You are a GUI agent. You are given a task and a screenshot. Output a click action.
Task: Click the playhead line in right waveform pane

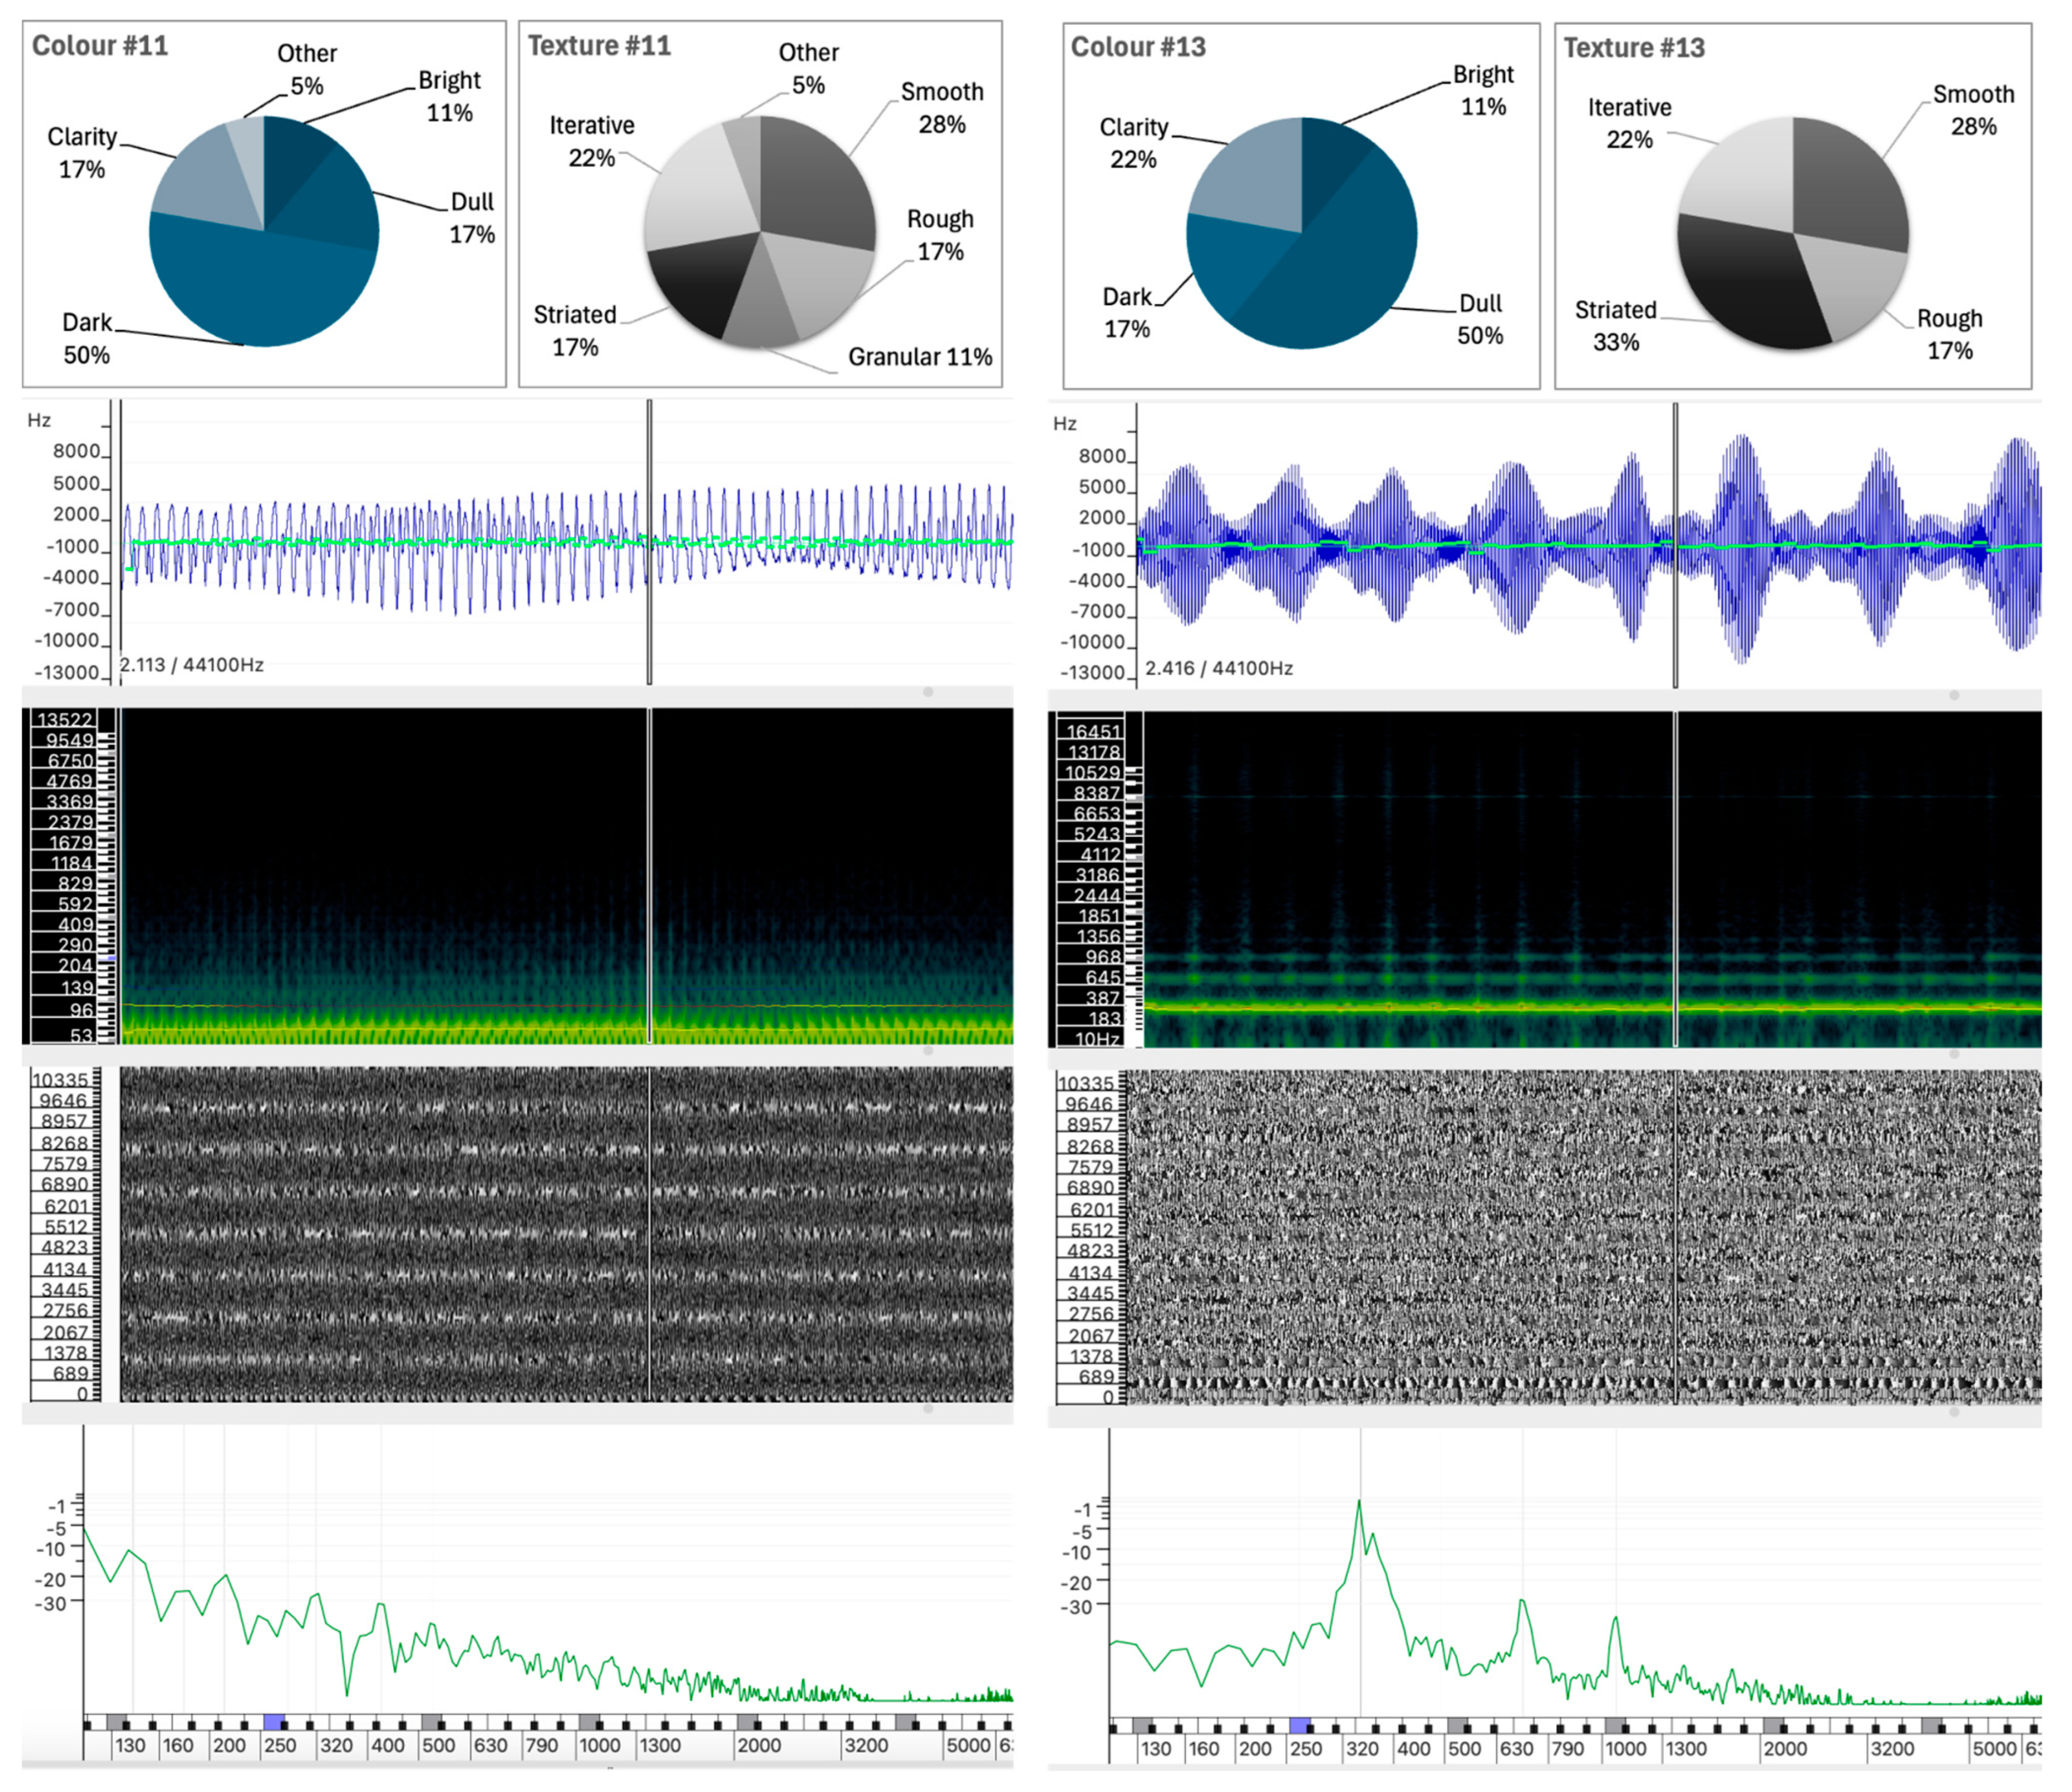[1675, 545]
